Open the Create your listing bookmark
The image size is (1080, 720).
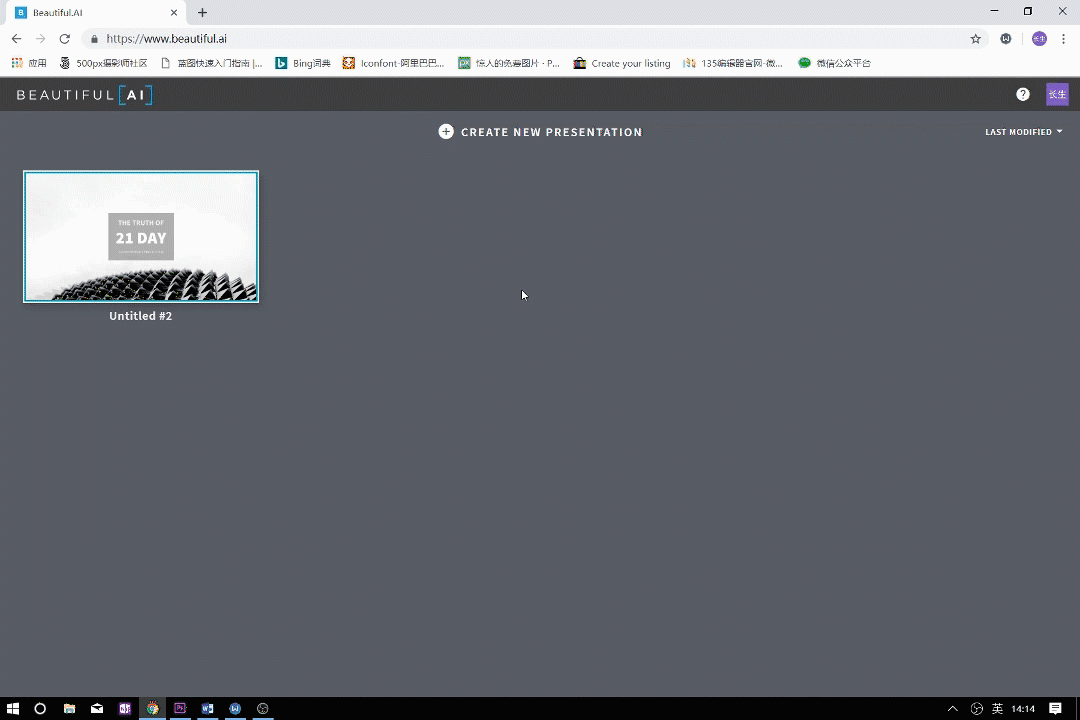tap(622, 63)
